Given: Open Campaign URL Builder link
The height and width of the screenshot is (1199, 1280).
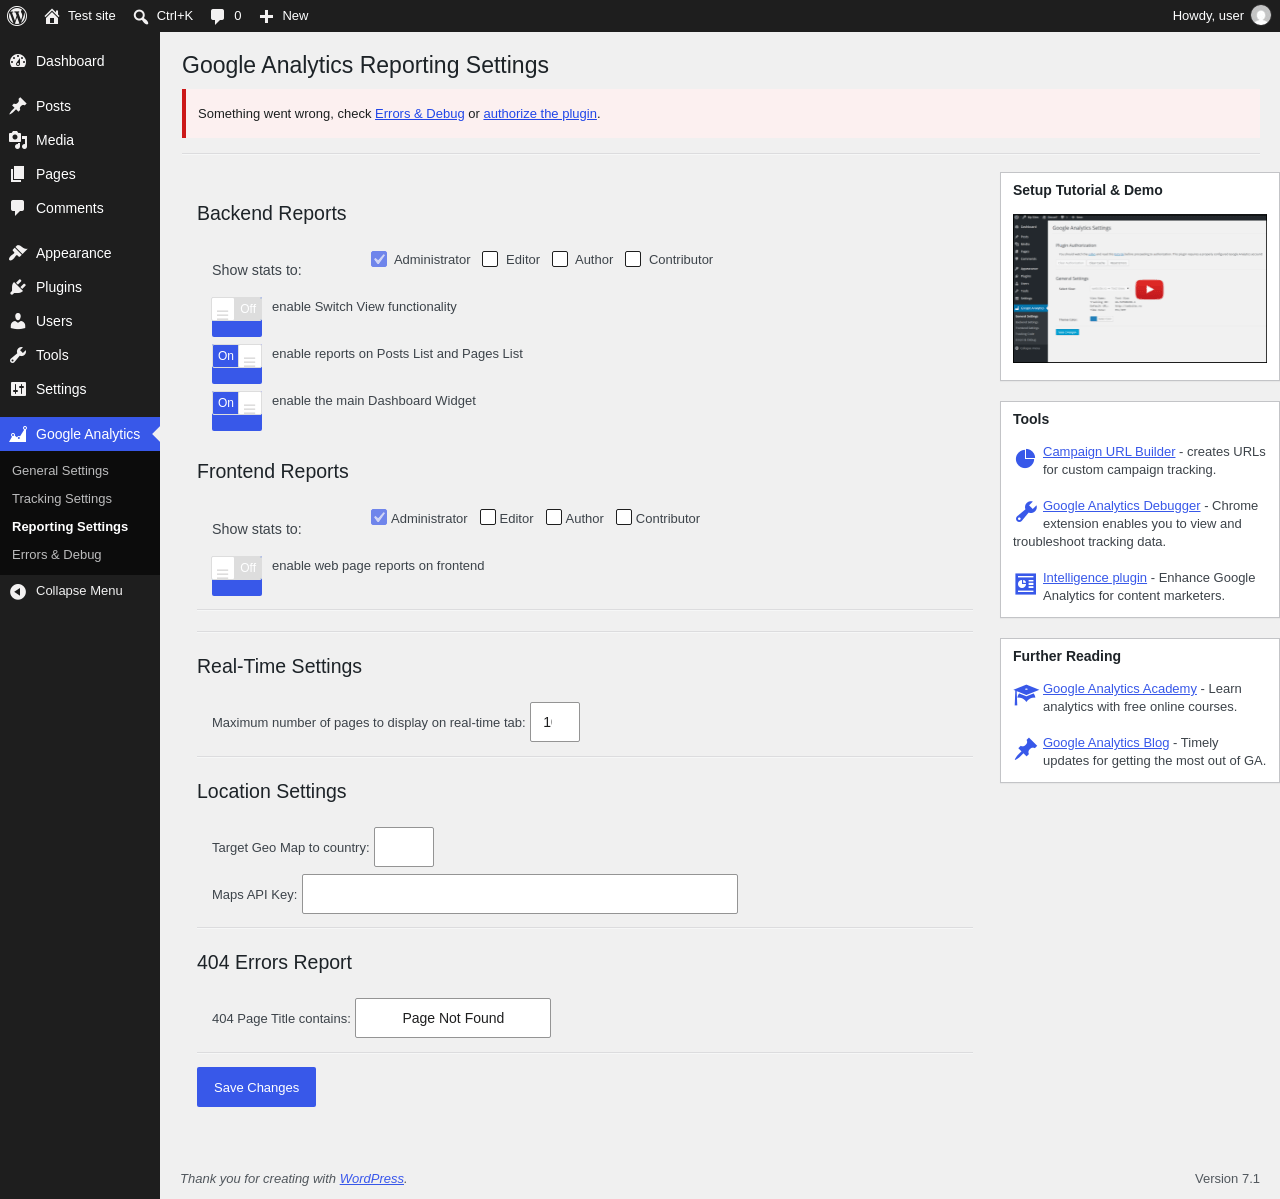Looking at the screenshot, I should tap(1109, 452).
